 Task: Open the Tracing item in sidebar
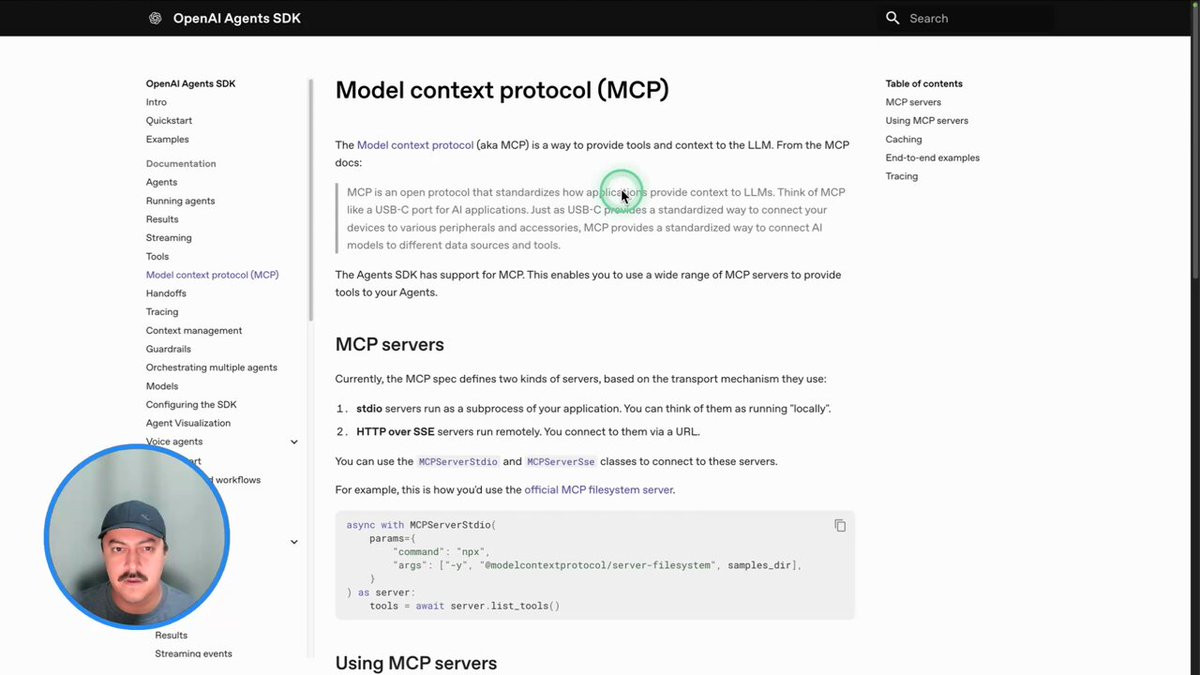pos(162,312)
